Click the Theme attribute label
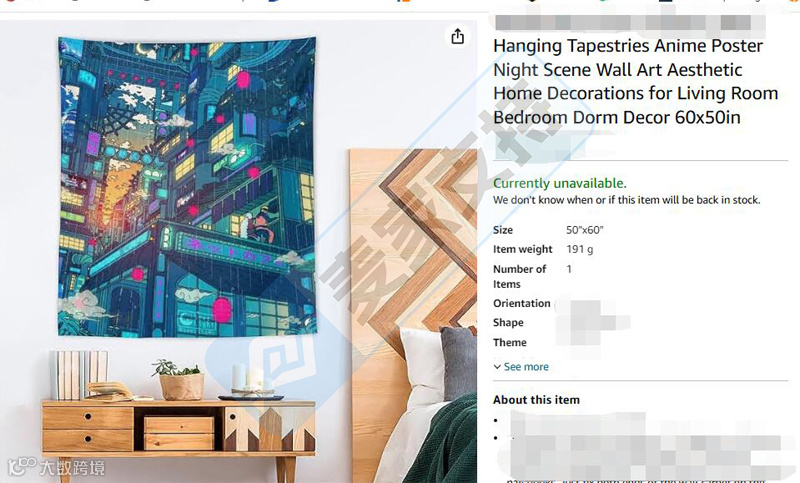This screenshot has width=800, height=483. 510,343
